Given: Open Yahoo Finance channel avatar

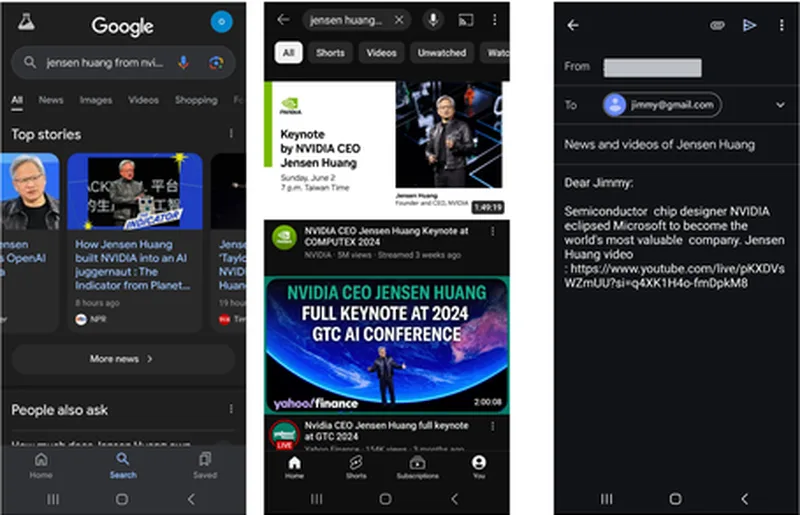Looking at the screenshot, I should (284, 434).
